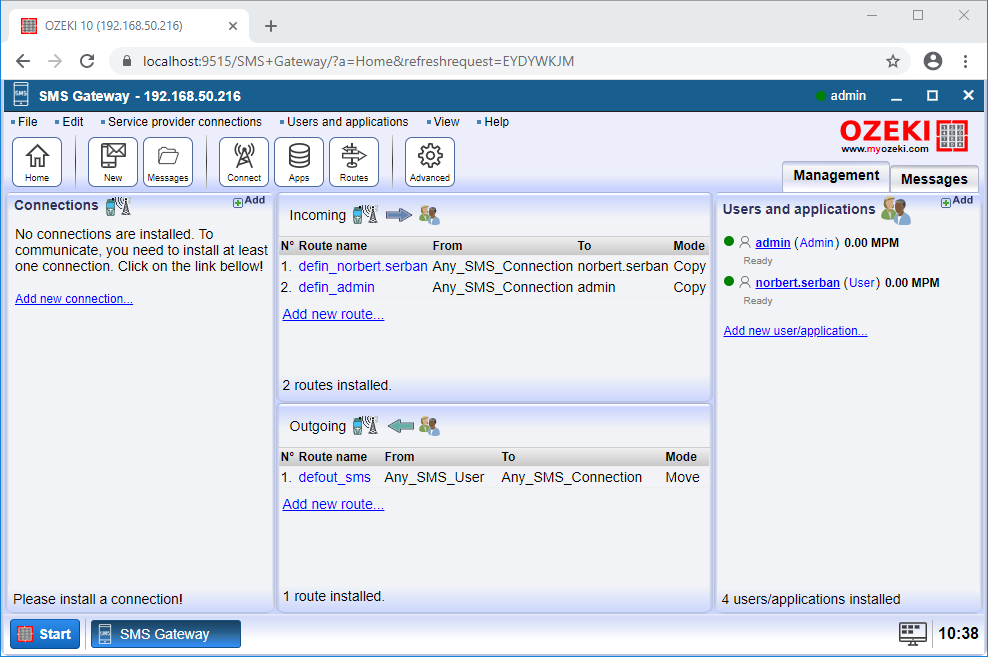
Task: Open the browser three-dot menu
Action: [x=965, y=61]
